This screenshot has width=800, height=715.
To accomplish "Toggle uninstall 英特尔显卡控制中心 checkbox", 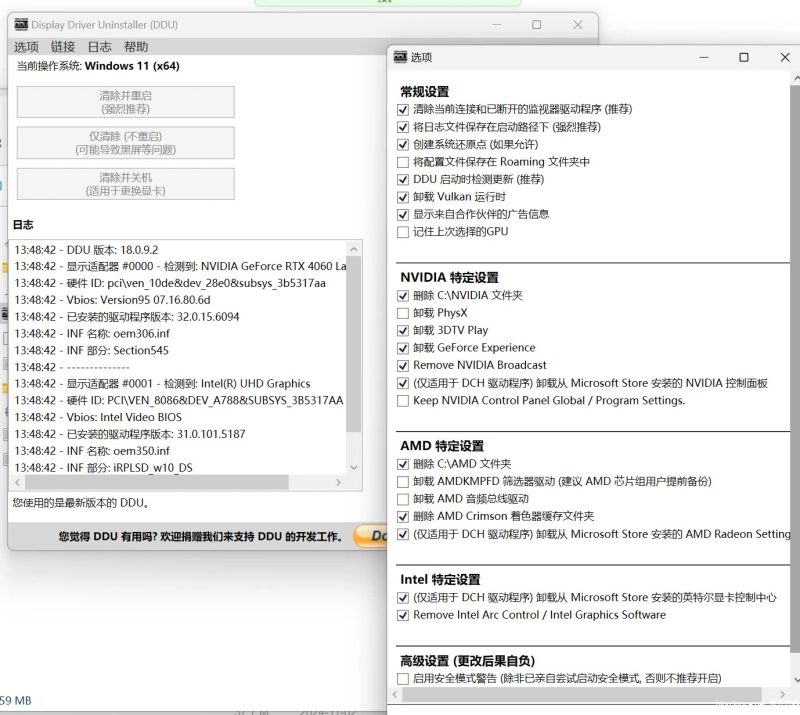I will (x=403, y=598).
